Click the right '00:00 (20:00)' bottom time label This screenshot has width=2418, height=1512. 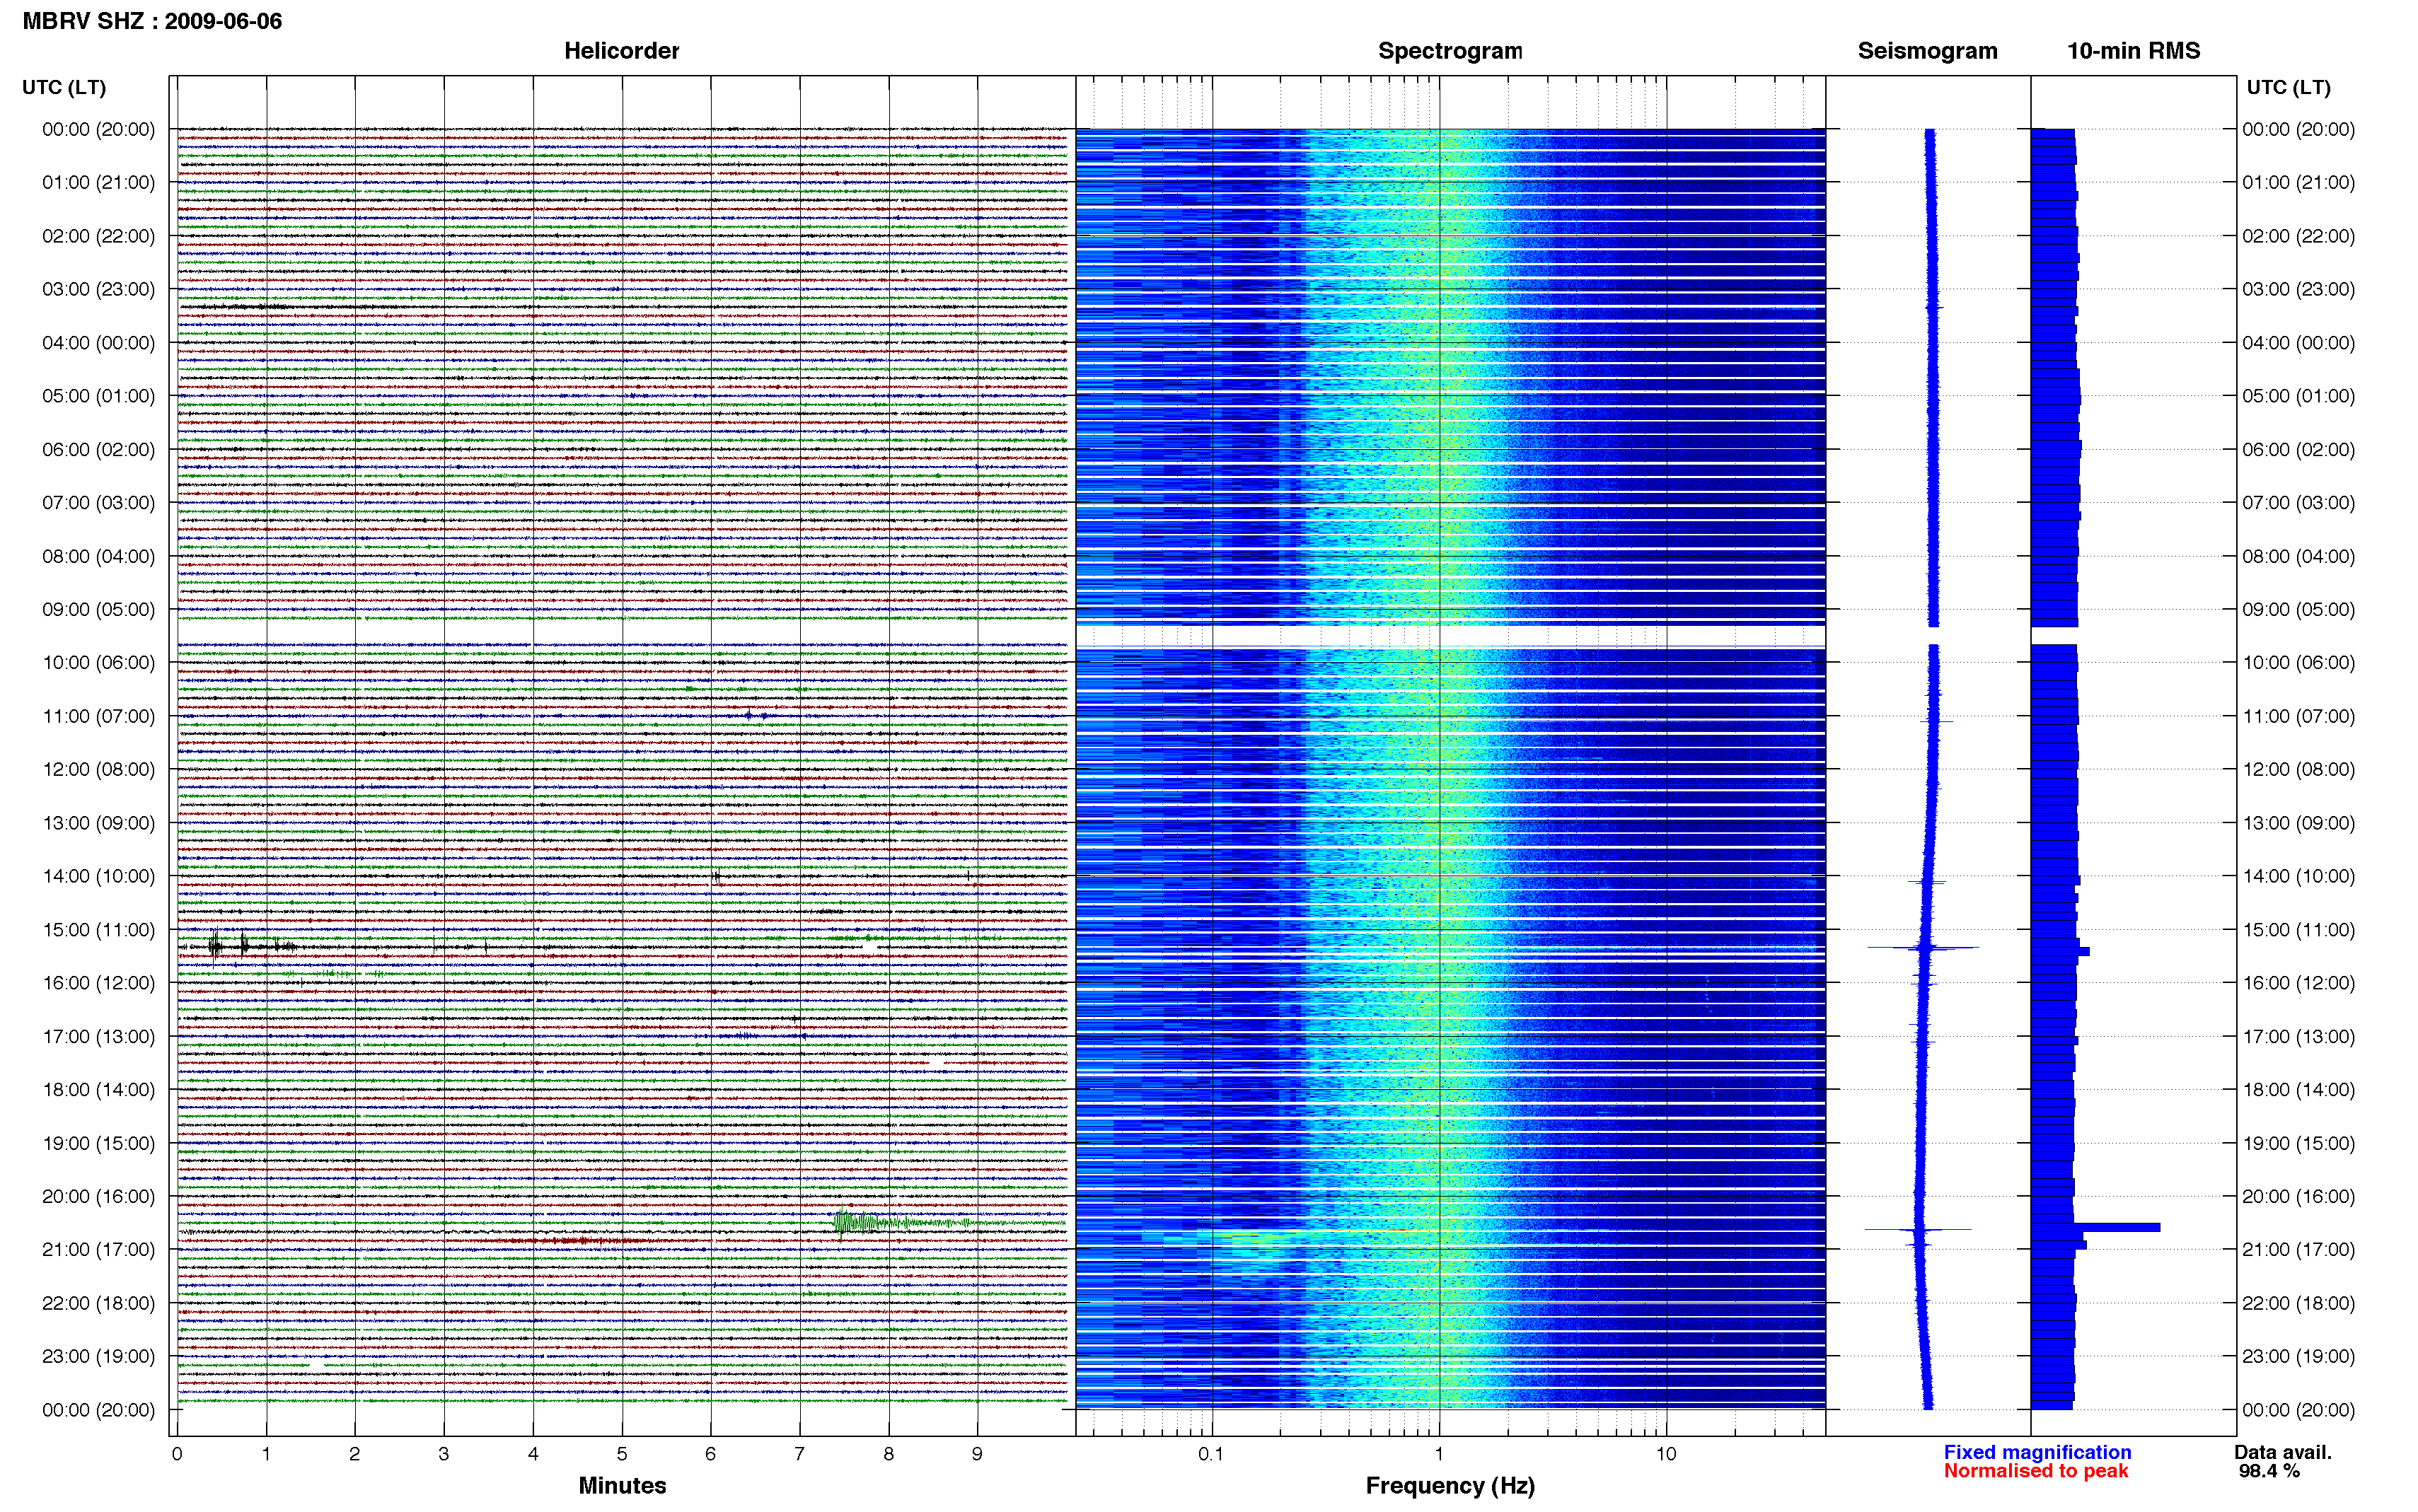tap(2298, 1410)
